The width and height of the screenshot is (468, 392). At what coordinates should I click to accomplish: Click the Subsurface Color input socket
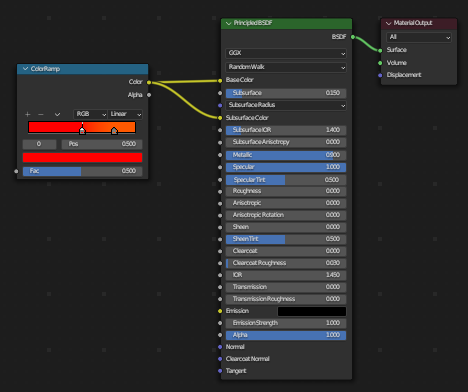pos(220,118)
